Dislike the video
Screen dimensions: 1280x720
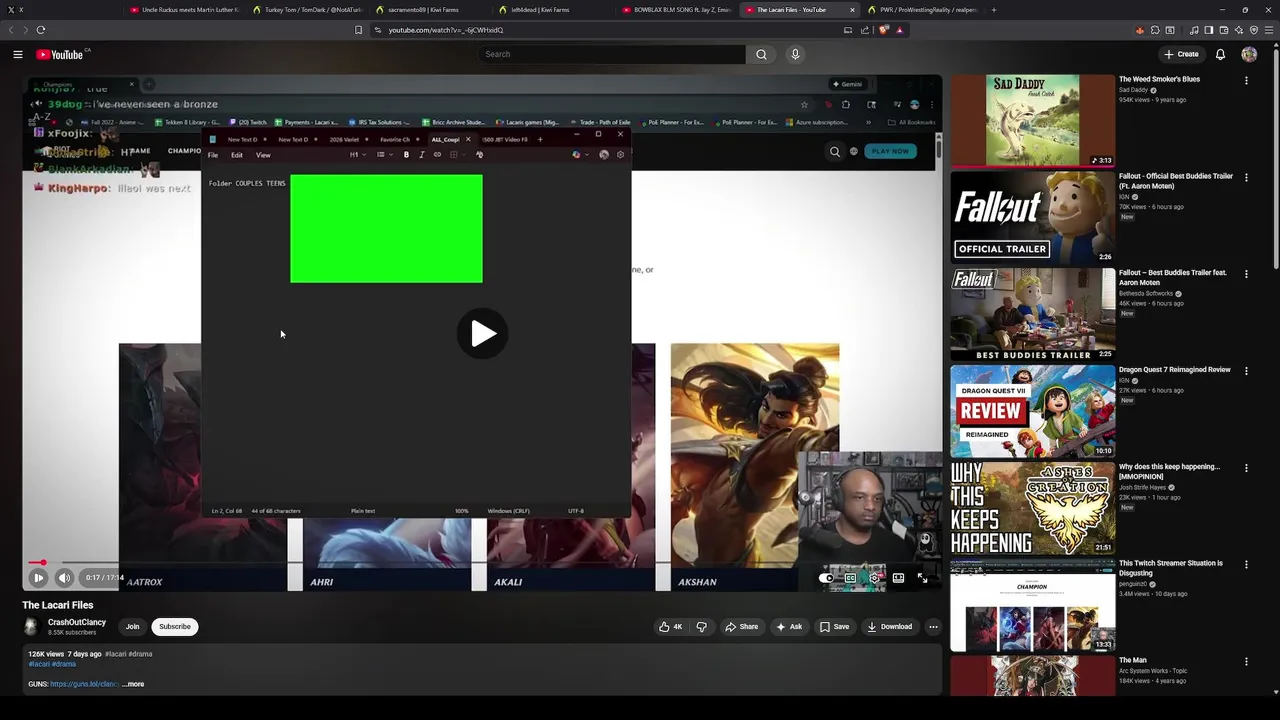(701, 627)
